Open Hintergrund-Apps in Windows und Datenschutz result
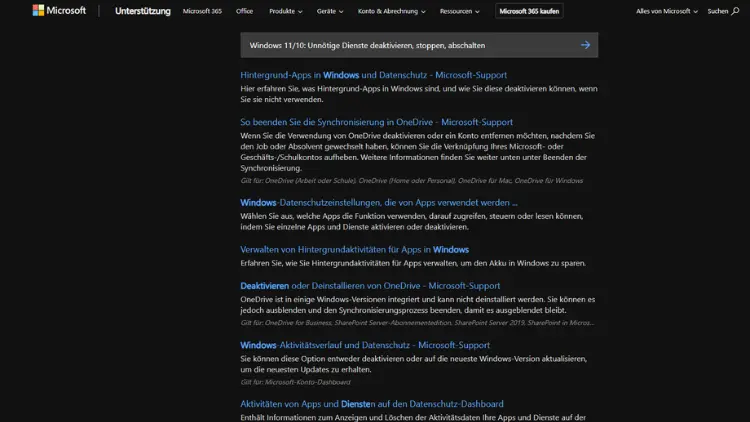 pos(374,75)
